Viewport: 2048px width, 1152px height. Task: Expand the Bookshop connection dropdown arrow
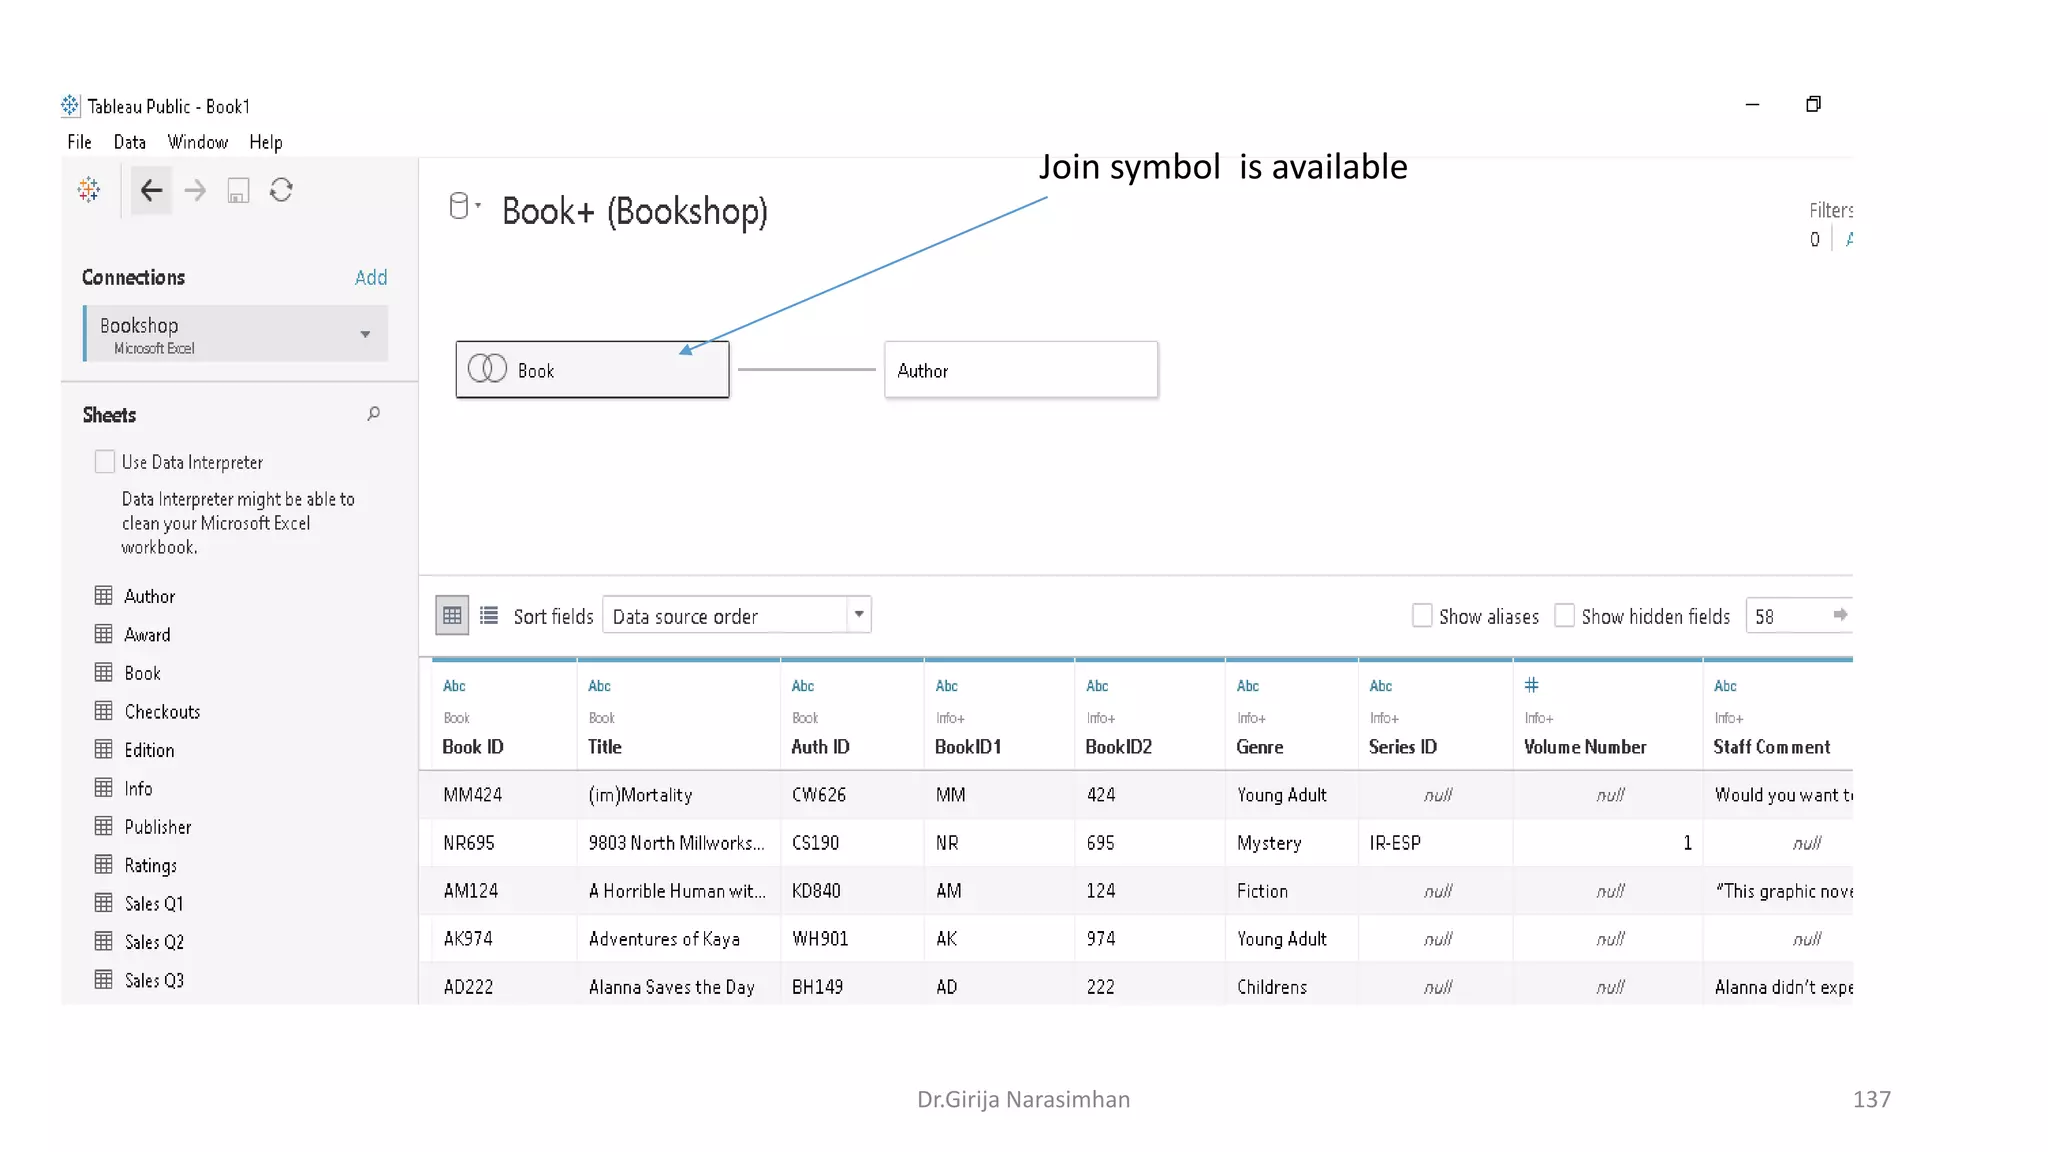pyautogui.click(x=365, y=334)
